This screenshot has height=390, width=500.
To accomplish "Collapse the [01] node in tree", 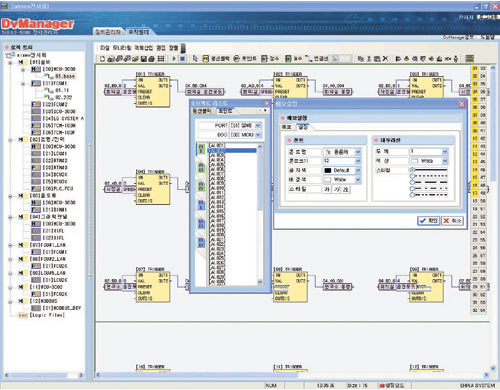I will click(x=10, y=62).
